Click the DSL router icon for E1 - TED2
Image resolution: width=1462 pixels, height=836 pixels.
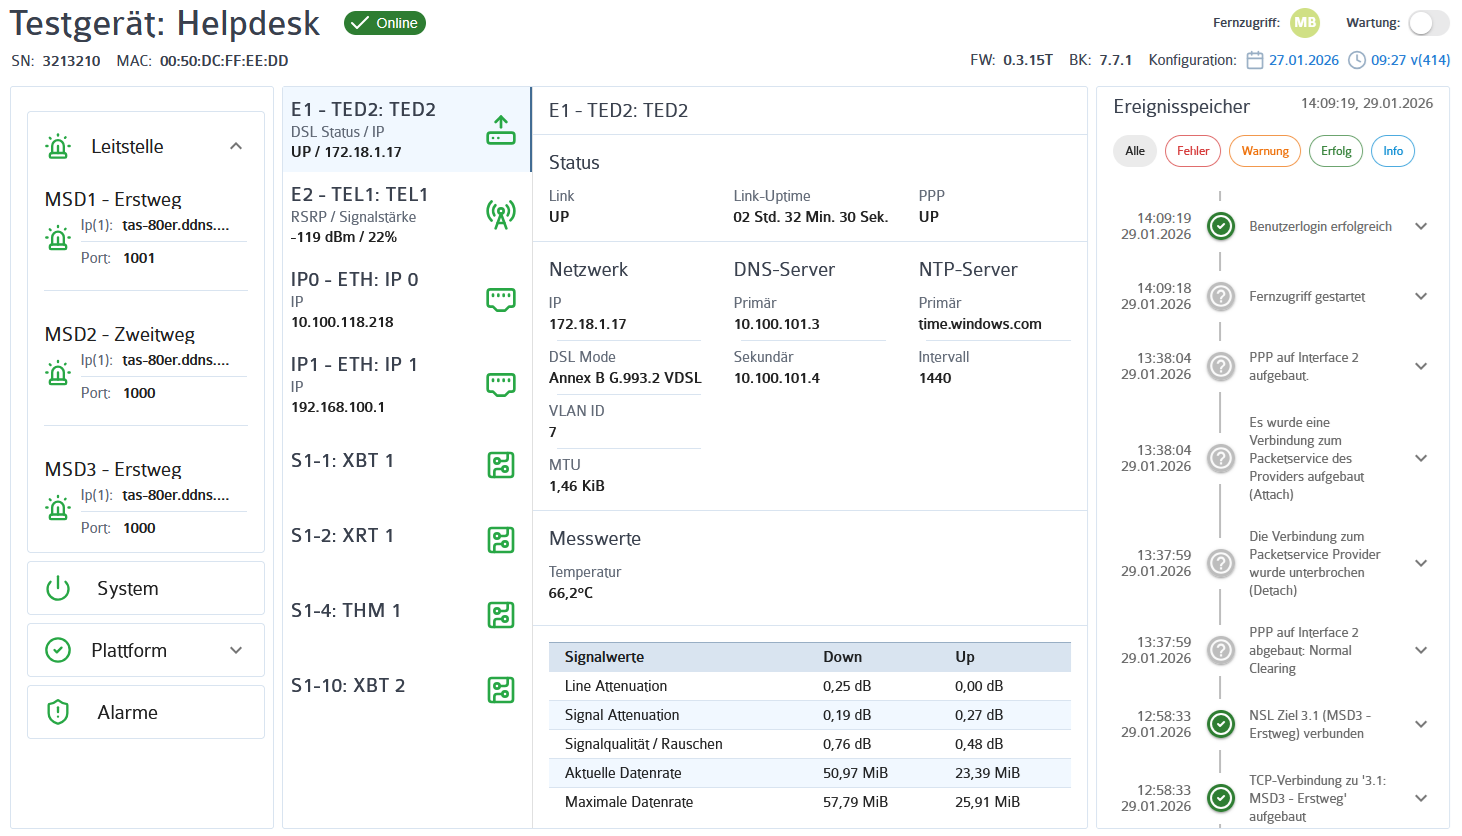click(501, 130)
